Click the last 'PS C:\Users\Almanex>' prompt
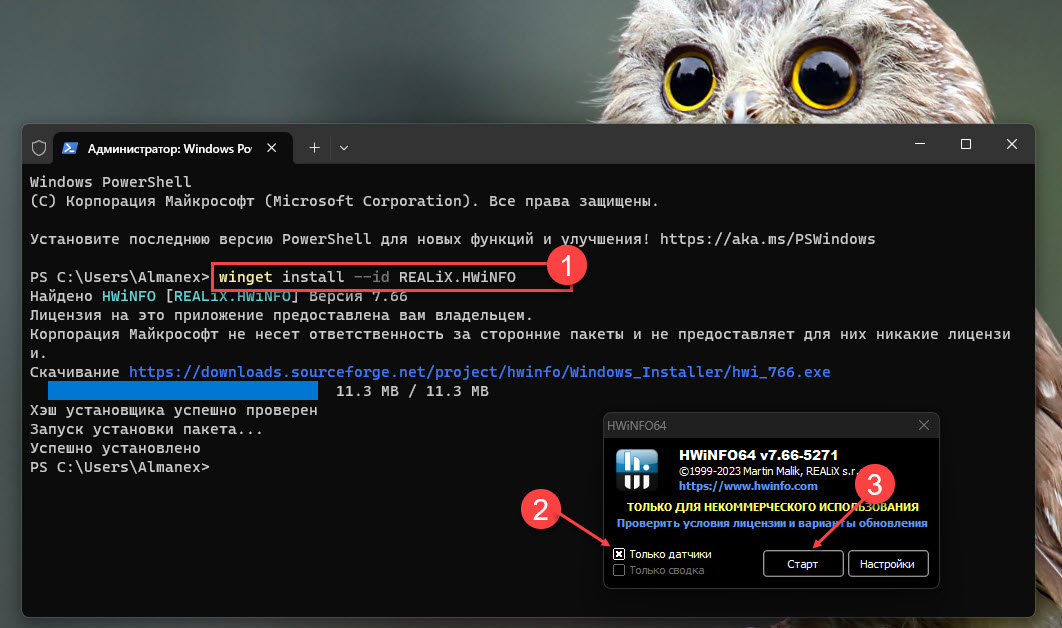The width and height of the screenshot is (1062, 628). click(120, 467)
